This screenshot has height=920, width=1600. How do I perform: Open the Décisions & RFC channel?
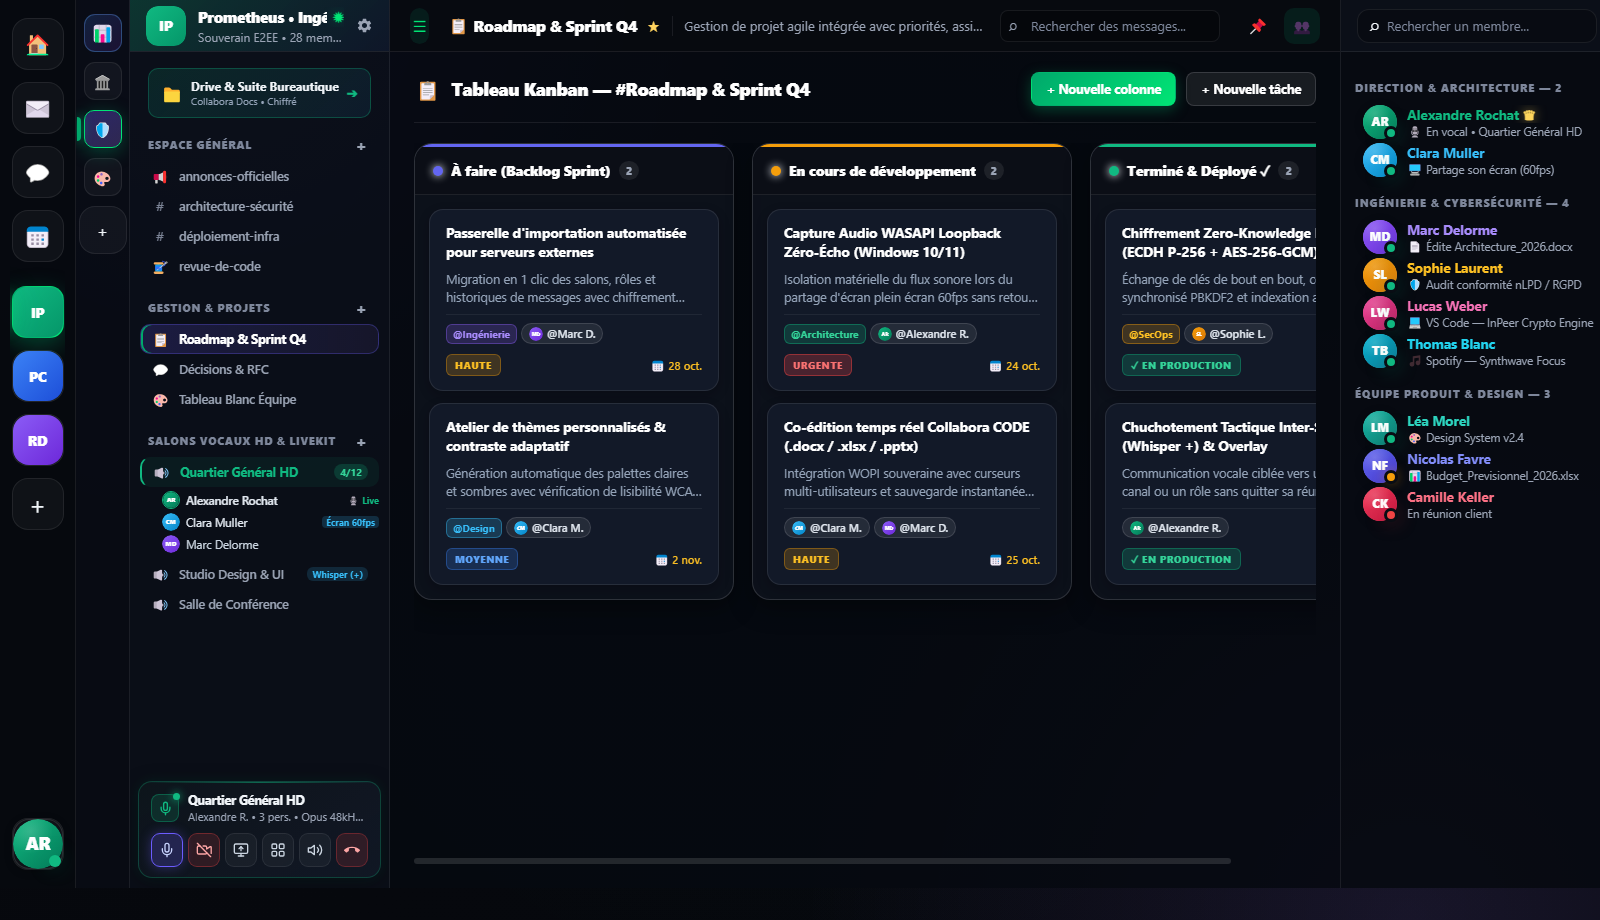pos(260,369)
